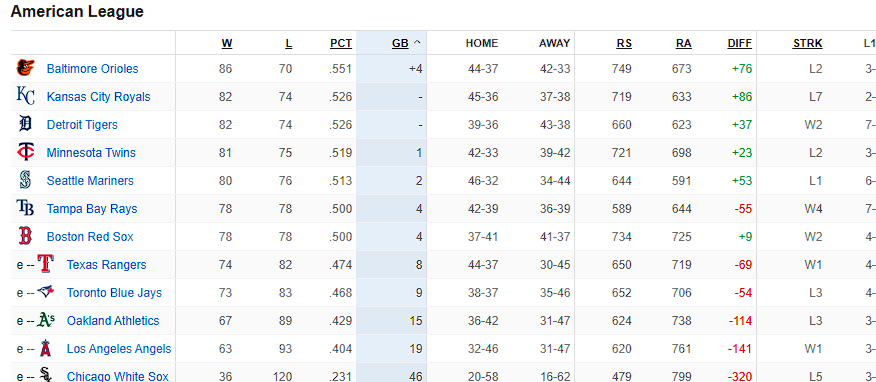Viewport: 876px width, 382px height.
Task: Click the Kansas City Royals logo
Action: (x=26, y=96)
